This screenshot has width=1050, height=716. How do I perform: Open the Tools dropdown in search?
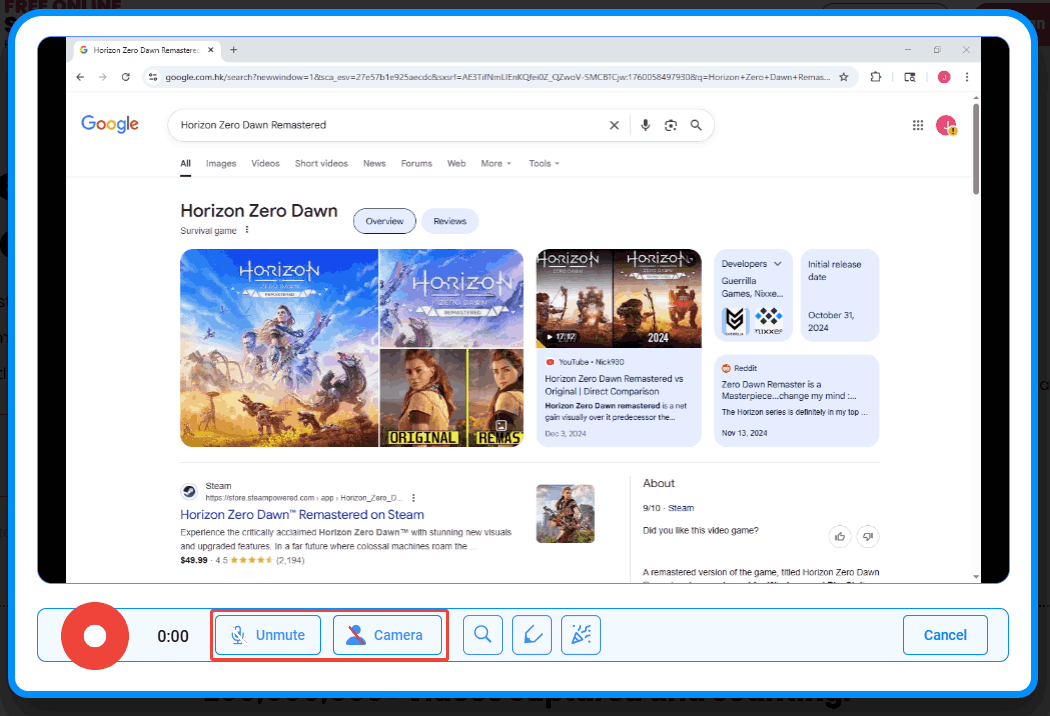coord(543,163)
